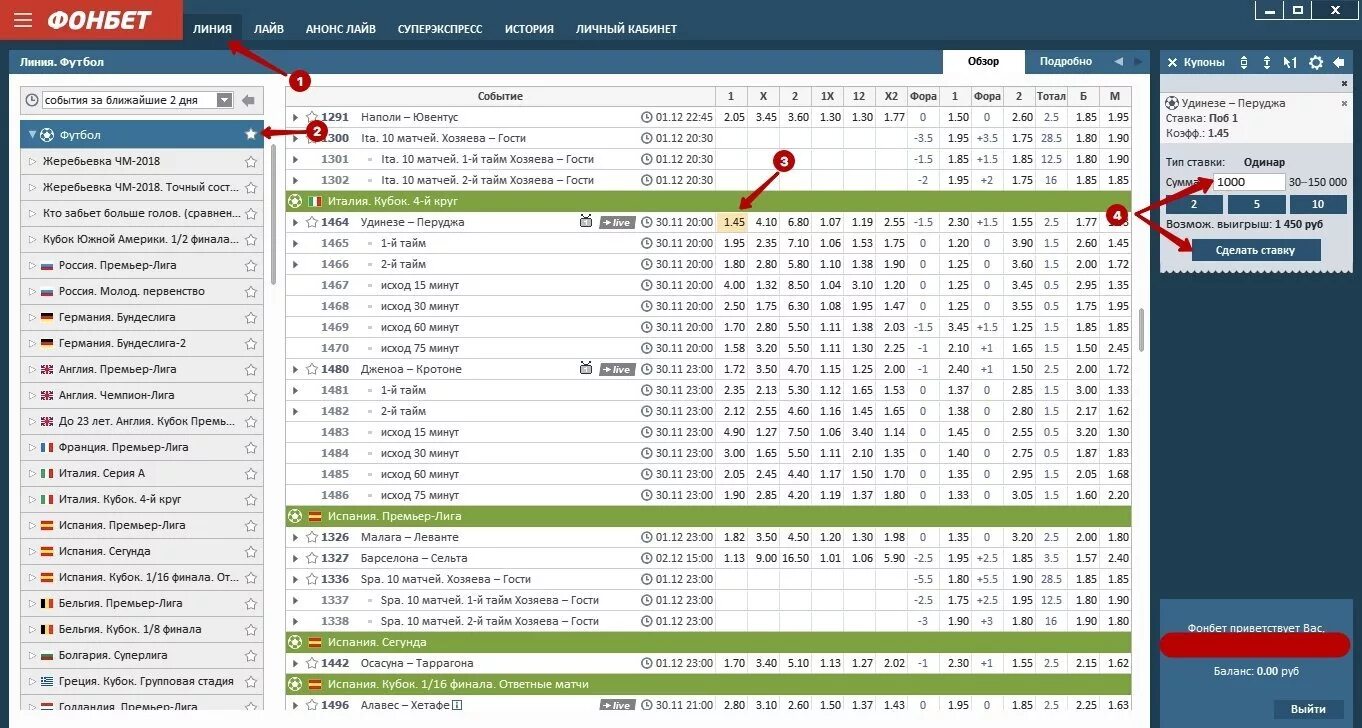Click the events table vertical scrollbar

(1141, 330)
